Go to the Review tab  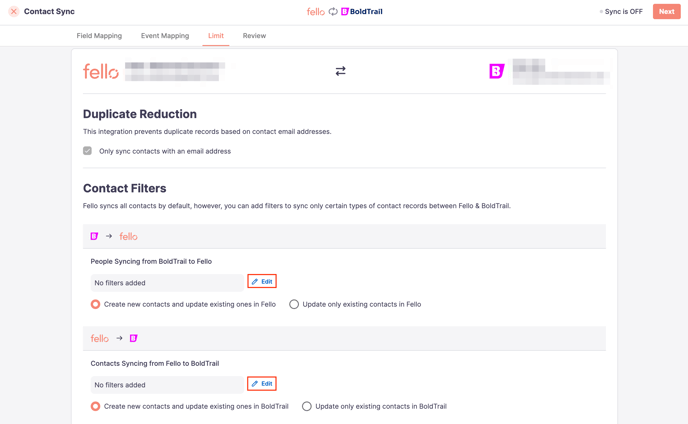[x=254, y=36]
